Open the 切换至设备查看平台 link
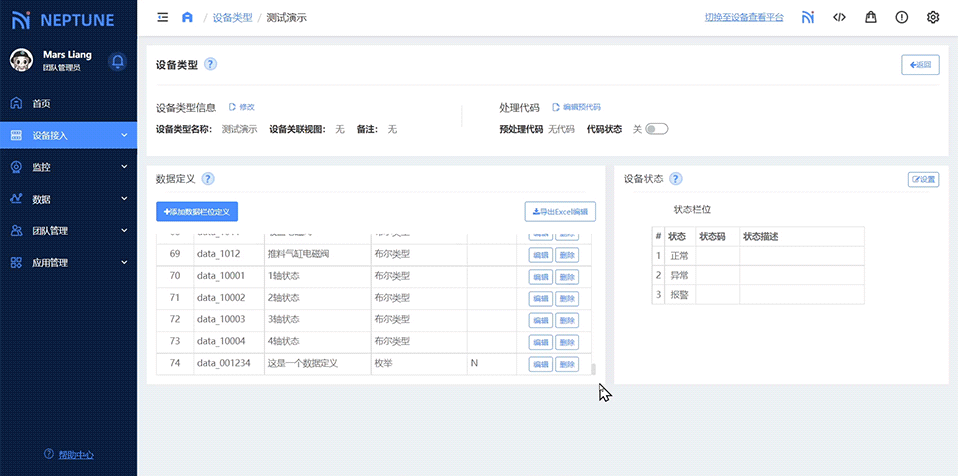 pyautogui.click(x=744, y=18)
